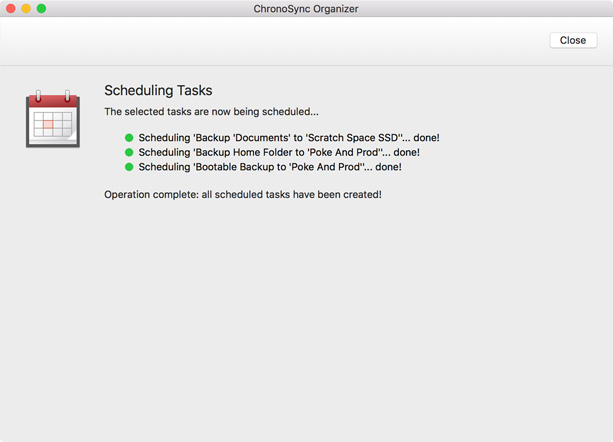Click the Close button

(573, 40)
